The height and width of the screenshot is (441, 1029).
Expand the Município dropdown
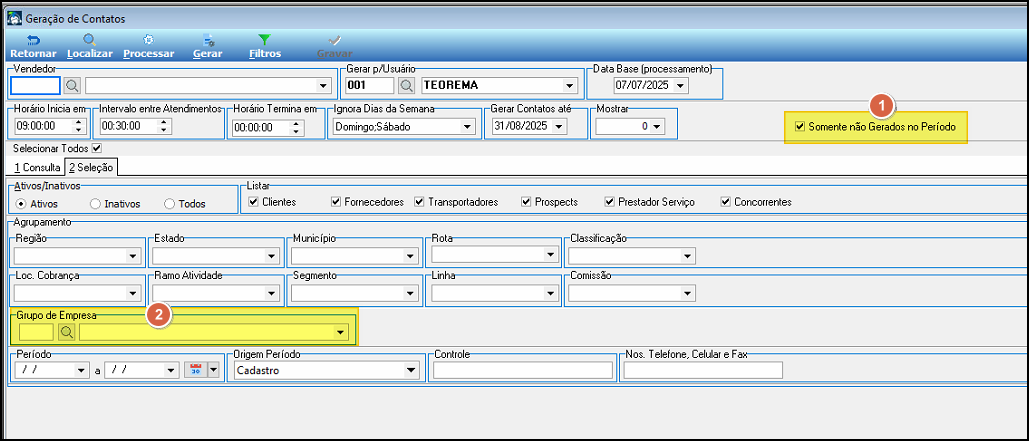410,256
